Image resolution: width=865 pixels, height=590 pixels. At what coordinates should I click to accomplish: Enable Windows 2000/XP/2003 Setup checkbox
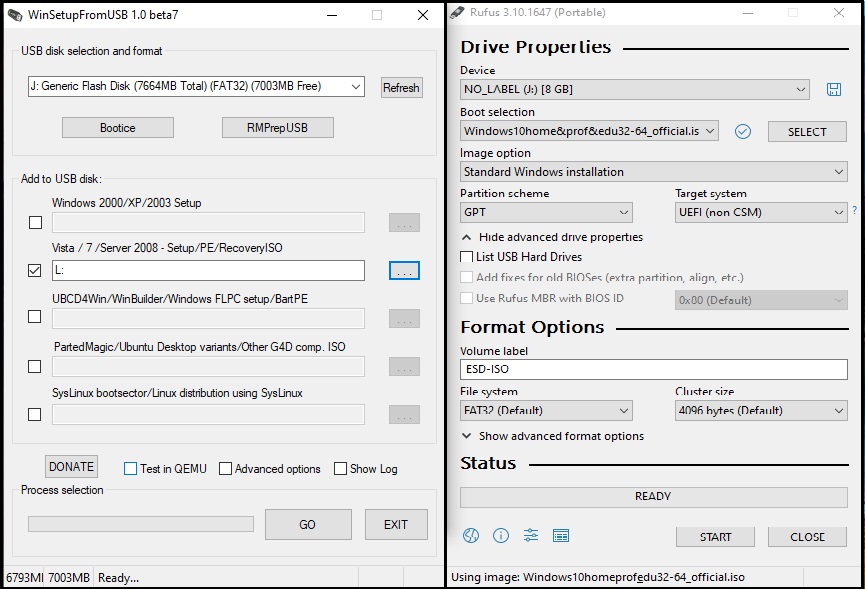35,222
